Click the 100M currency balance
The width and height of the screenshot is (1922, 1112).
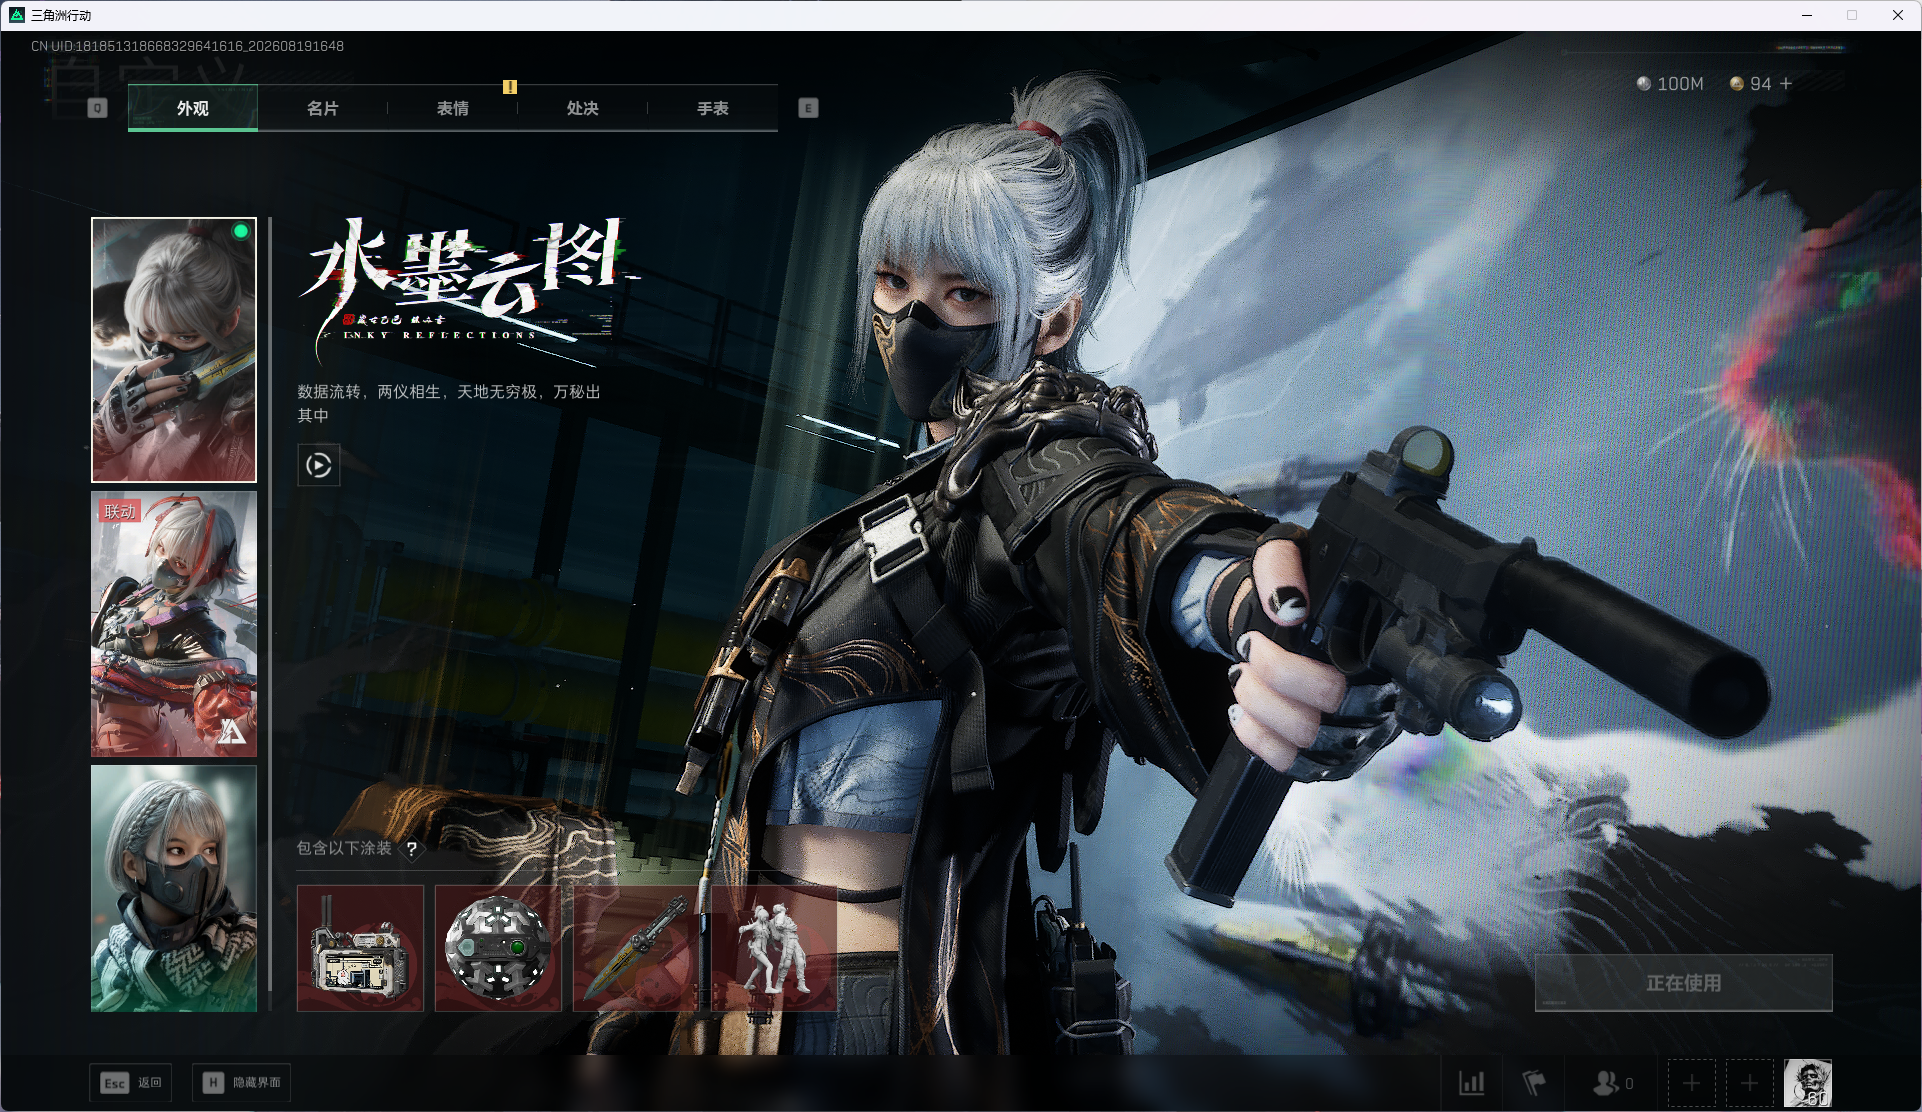point(1670,84)
